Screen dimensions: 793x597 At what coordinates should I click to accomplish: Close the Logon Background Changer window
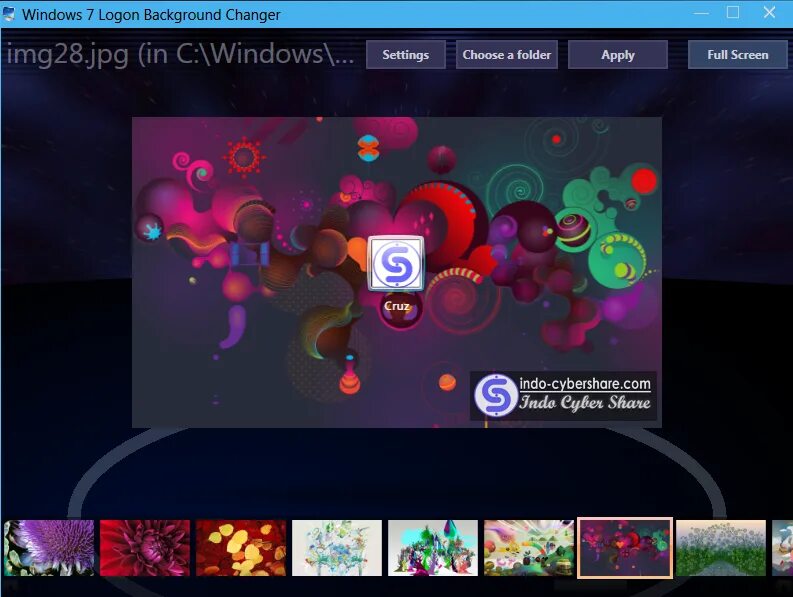tap(769, 13)
